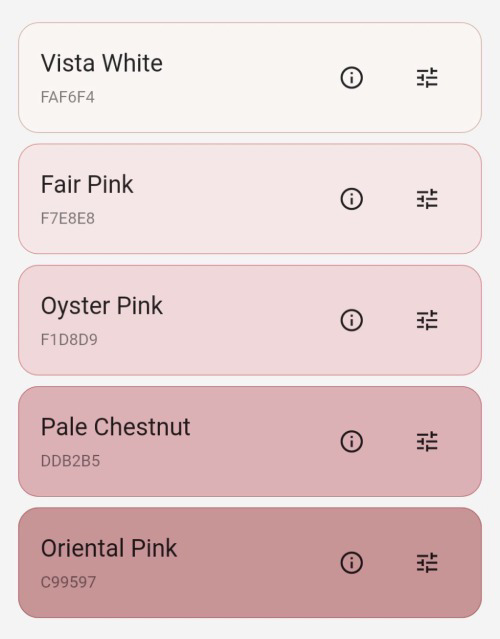This screenshot has height=639, width=500.
Task: Click hex code DDB2B5
Action: tap(70, 461)
